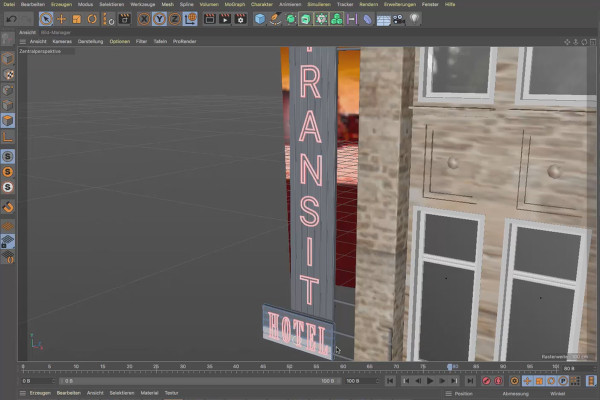Screen dimensions: 600x400
Task: Add a Cube primitive object
Action: pos(260,19)
